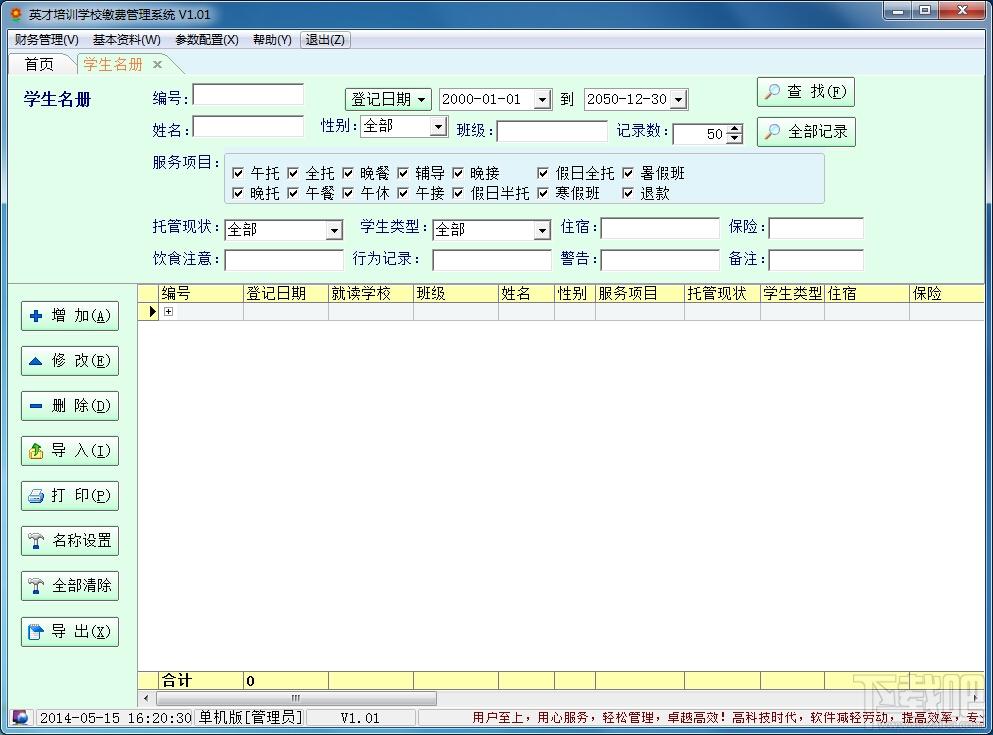
Task: Click the minus icon on 删除 button
Action: (x=37, y=406)
